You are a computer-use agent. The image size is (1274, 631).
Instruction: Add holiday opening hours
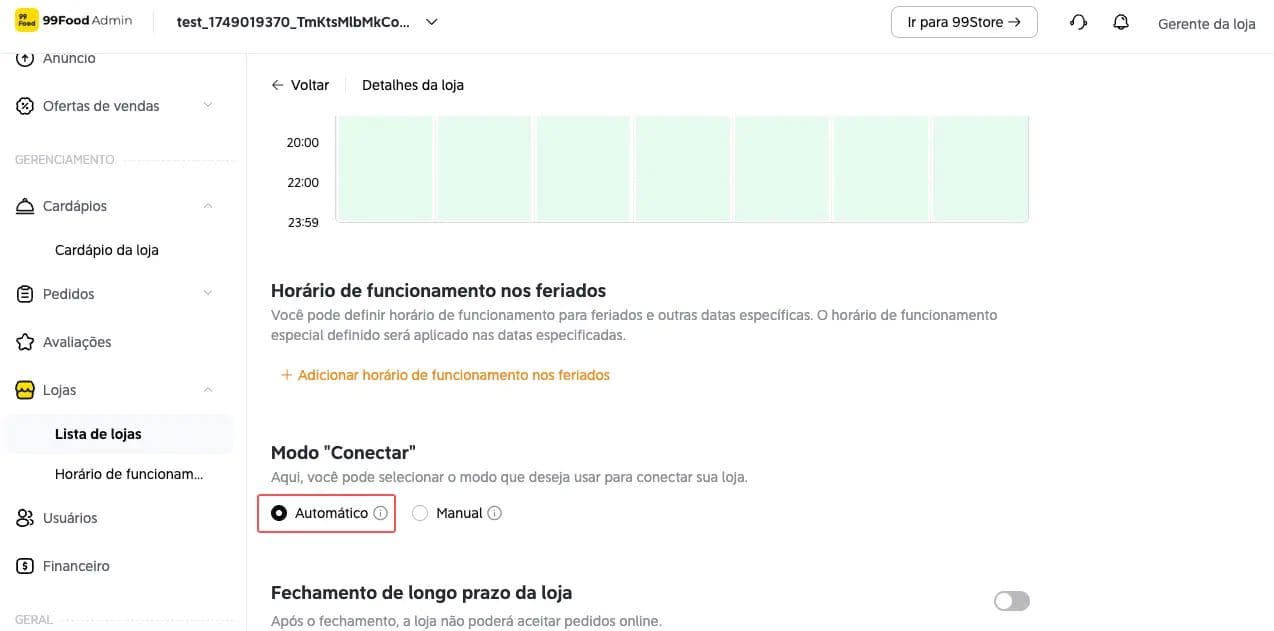click(445, 375)
